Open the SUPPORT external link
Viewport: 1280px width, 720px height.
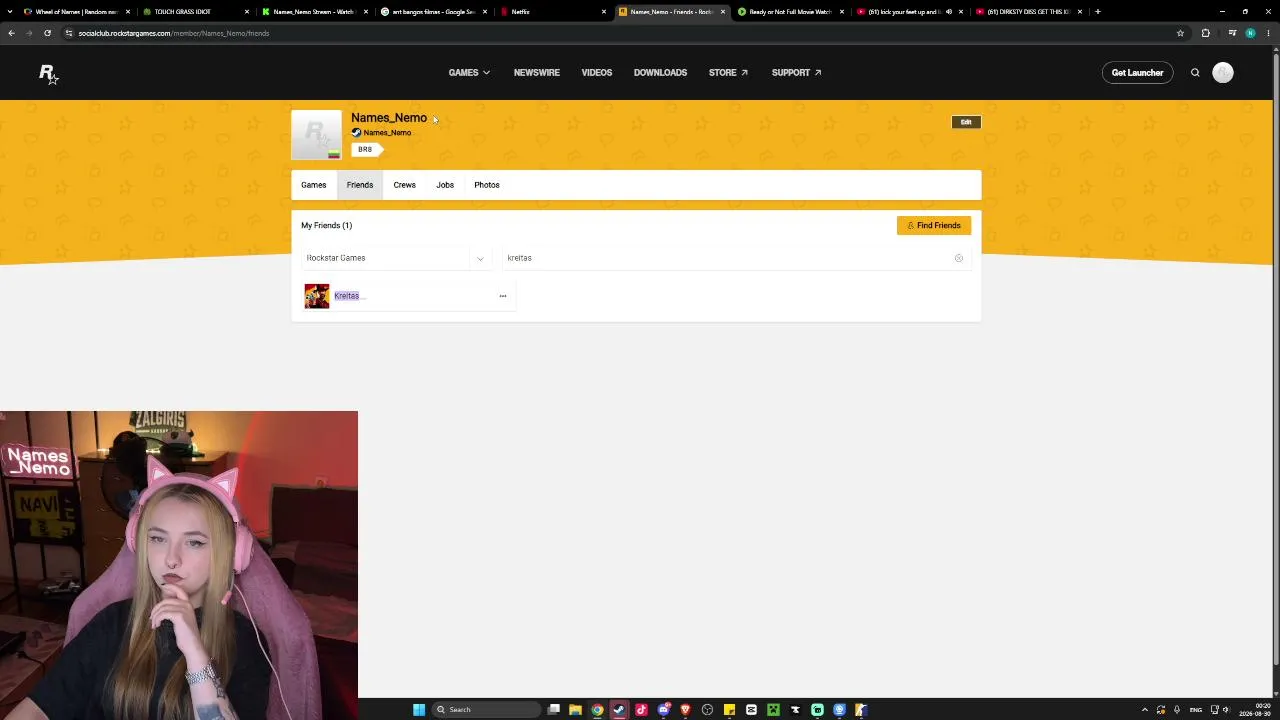pos(796,73)
